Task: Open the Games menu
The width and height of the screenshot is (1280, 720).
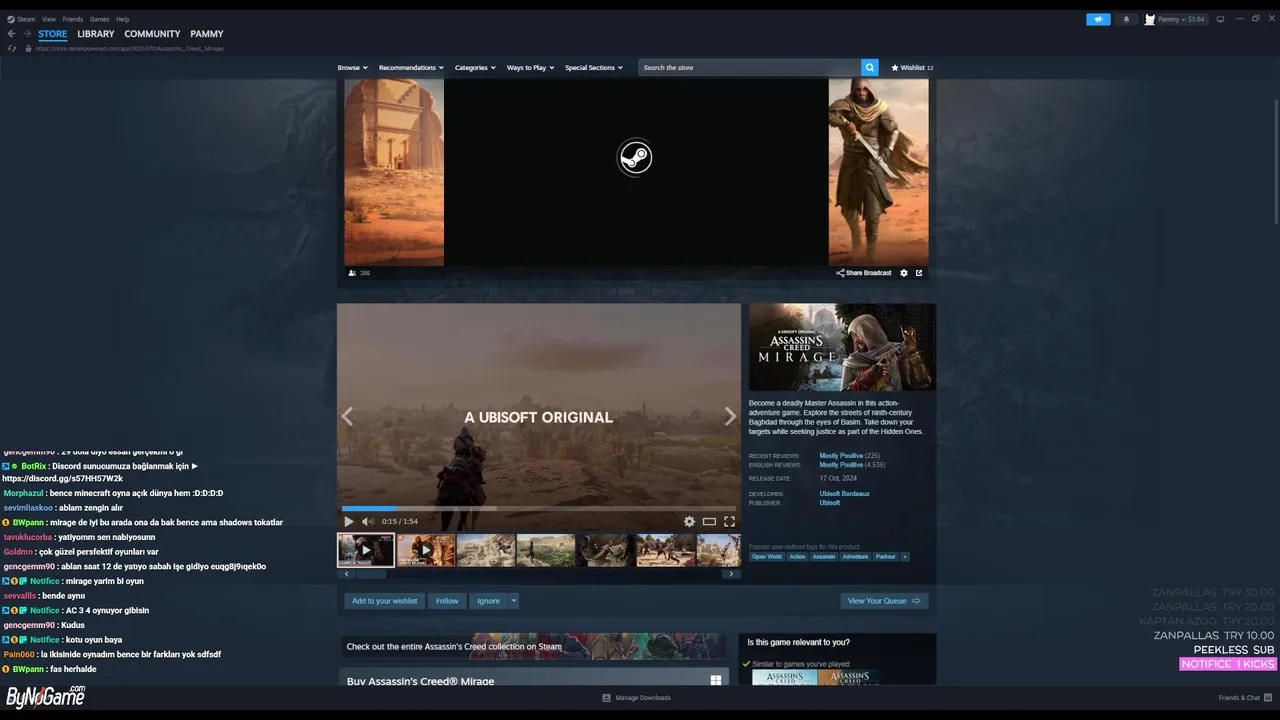Action: pyautogui.click(x=100, y=19)
